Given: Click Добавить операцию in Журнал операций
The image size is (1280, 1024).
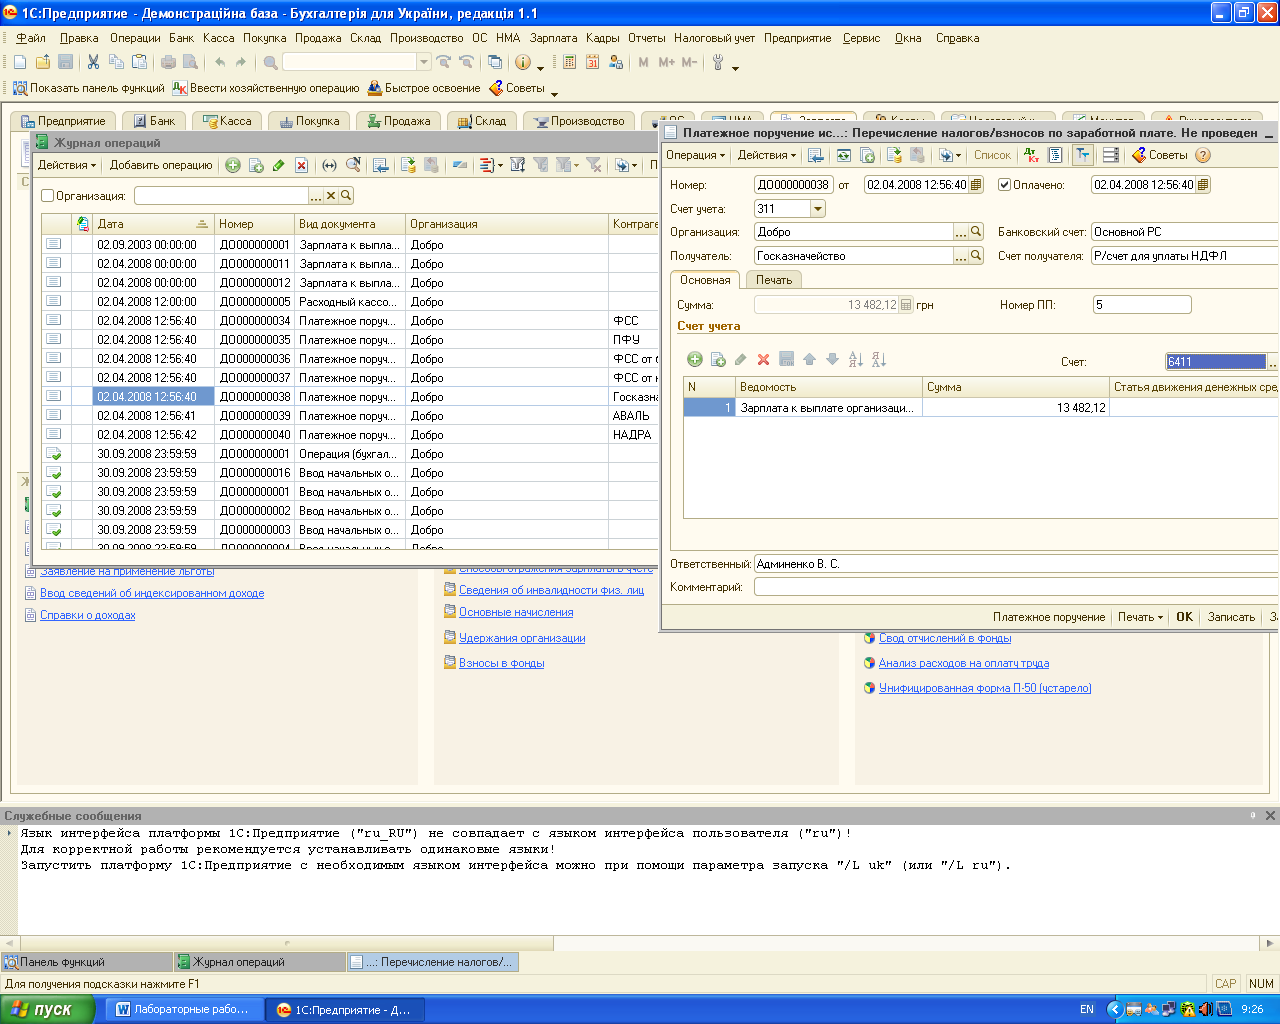Looking at the screenshot, I should pos(161,165).
